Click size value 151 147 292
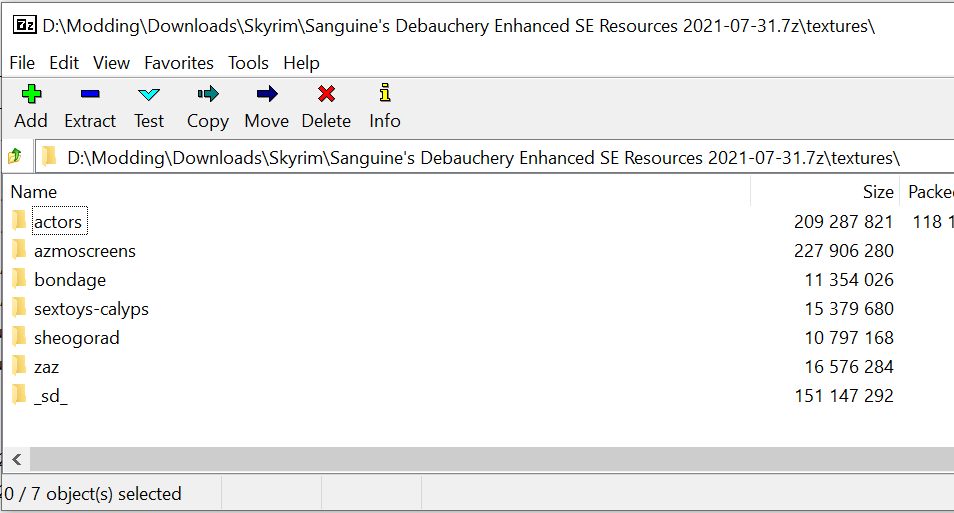Viewport: 954px width, 513px height. 843,396
